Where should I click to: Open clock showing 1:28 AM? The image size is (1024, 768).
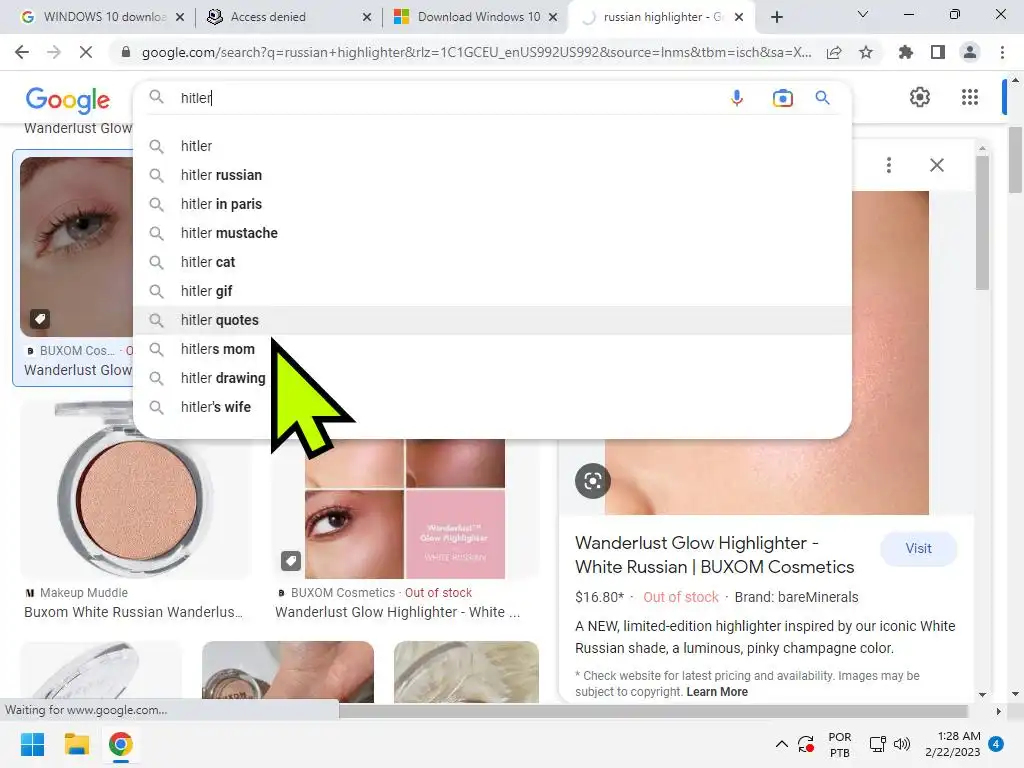(x=953, y=744)
